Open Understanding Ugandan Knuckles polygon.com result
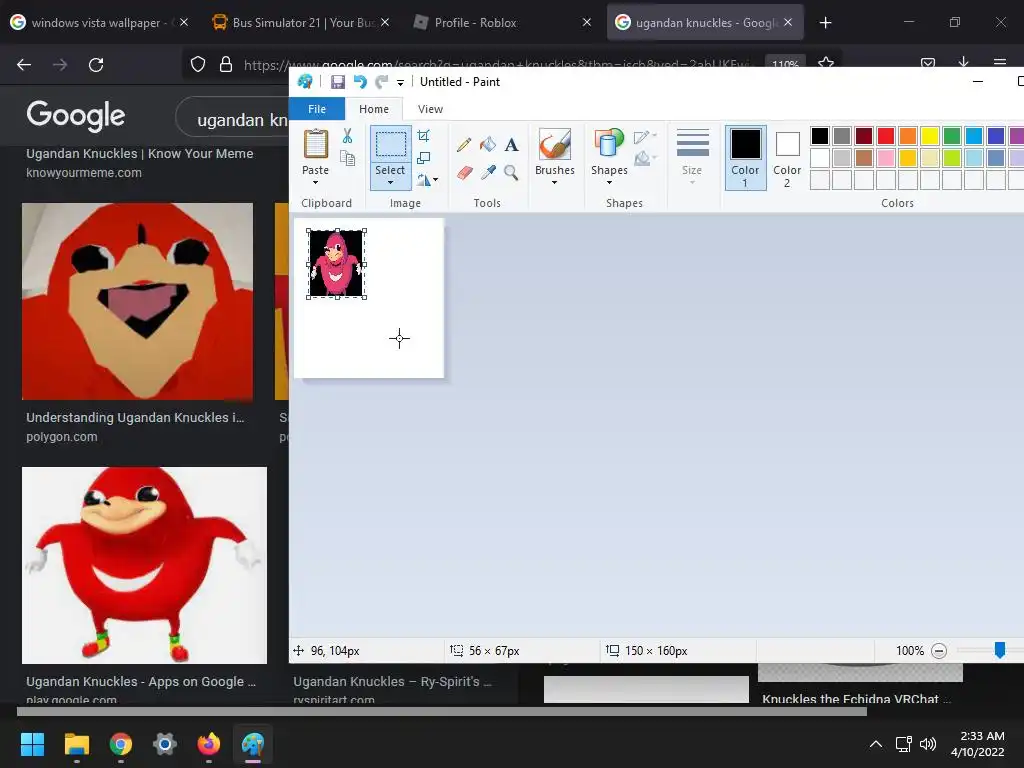1024x768 pixels. point(135,417)
